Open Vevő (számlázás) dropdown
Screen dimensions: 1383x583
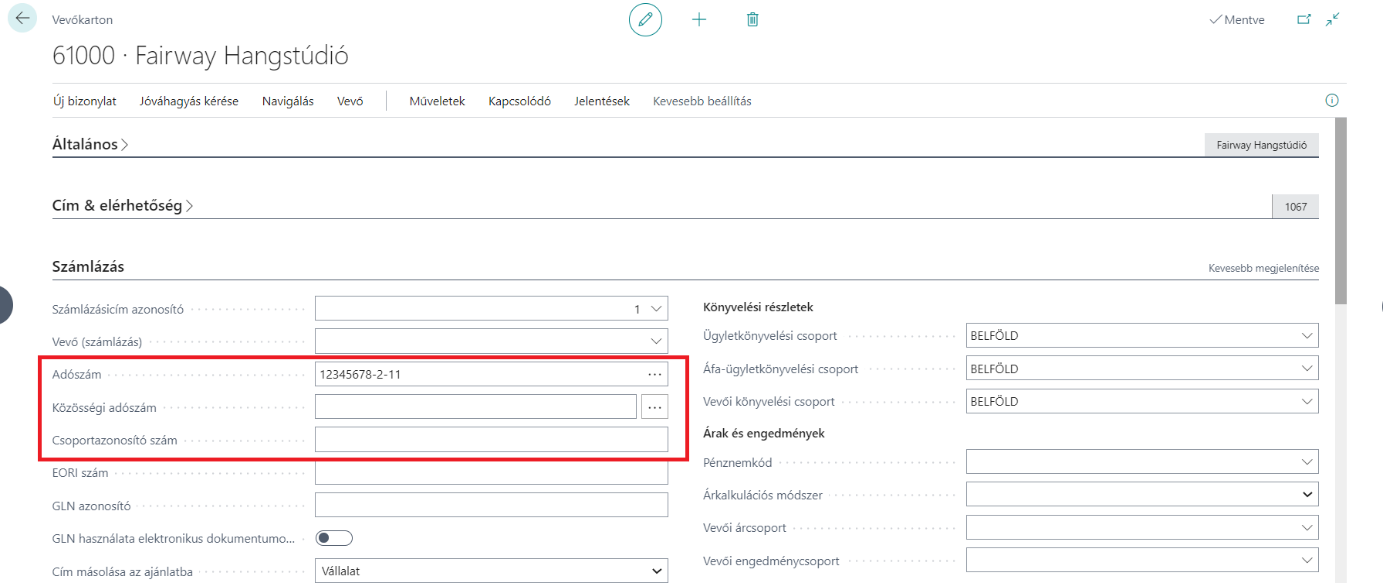[656, 341]
